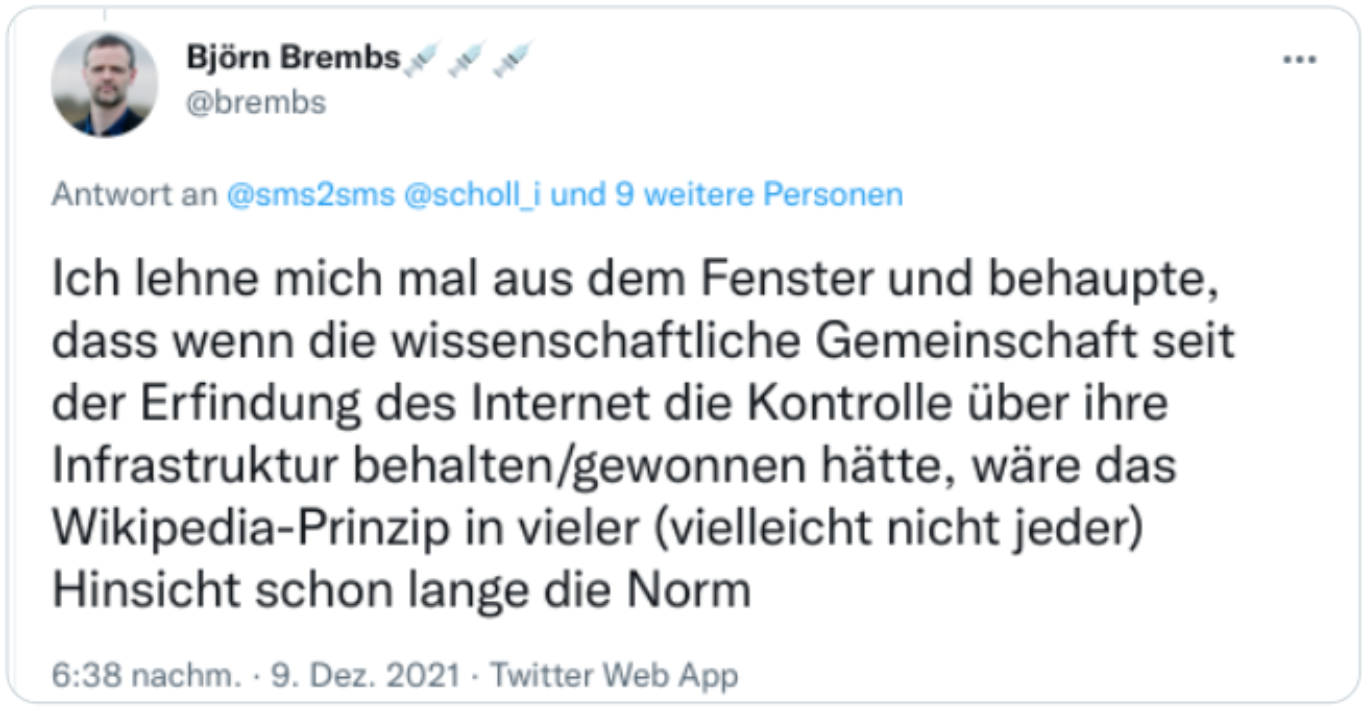The image size is (1366, 711).
Task: Open the tweet's three-dot more options menu
Action: [x=1299, y=60]
